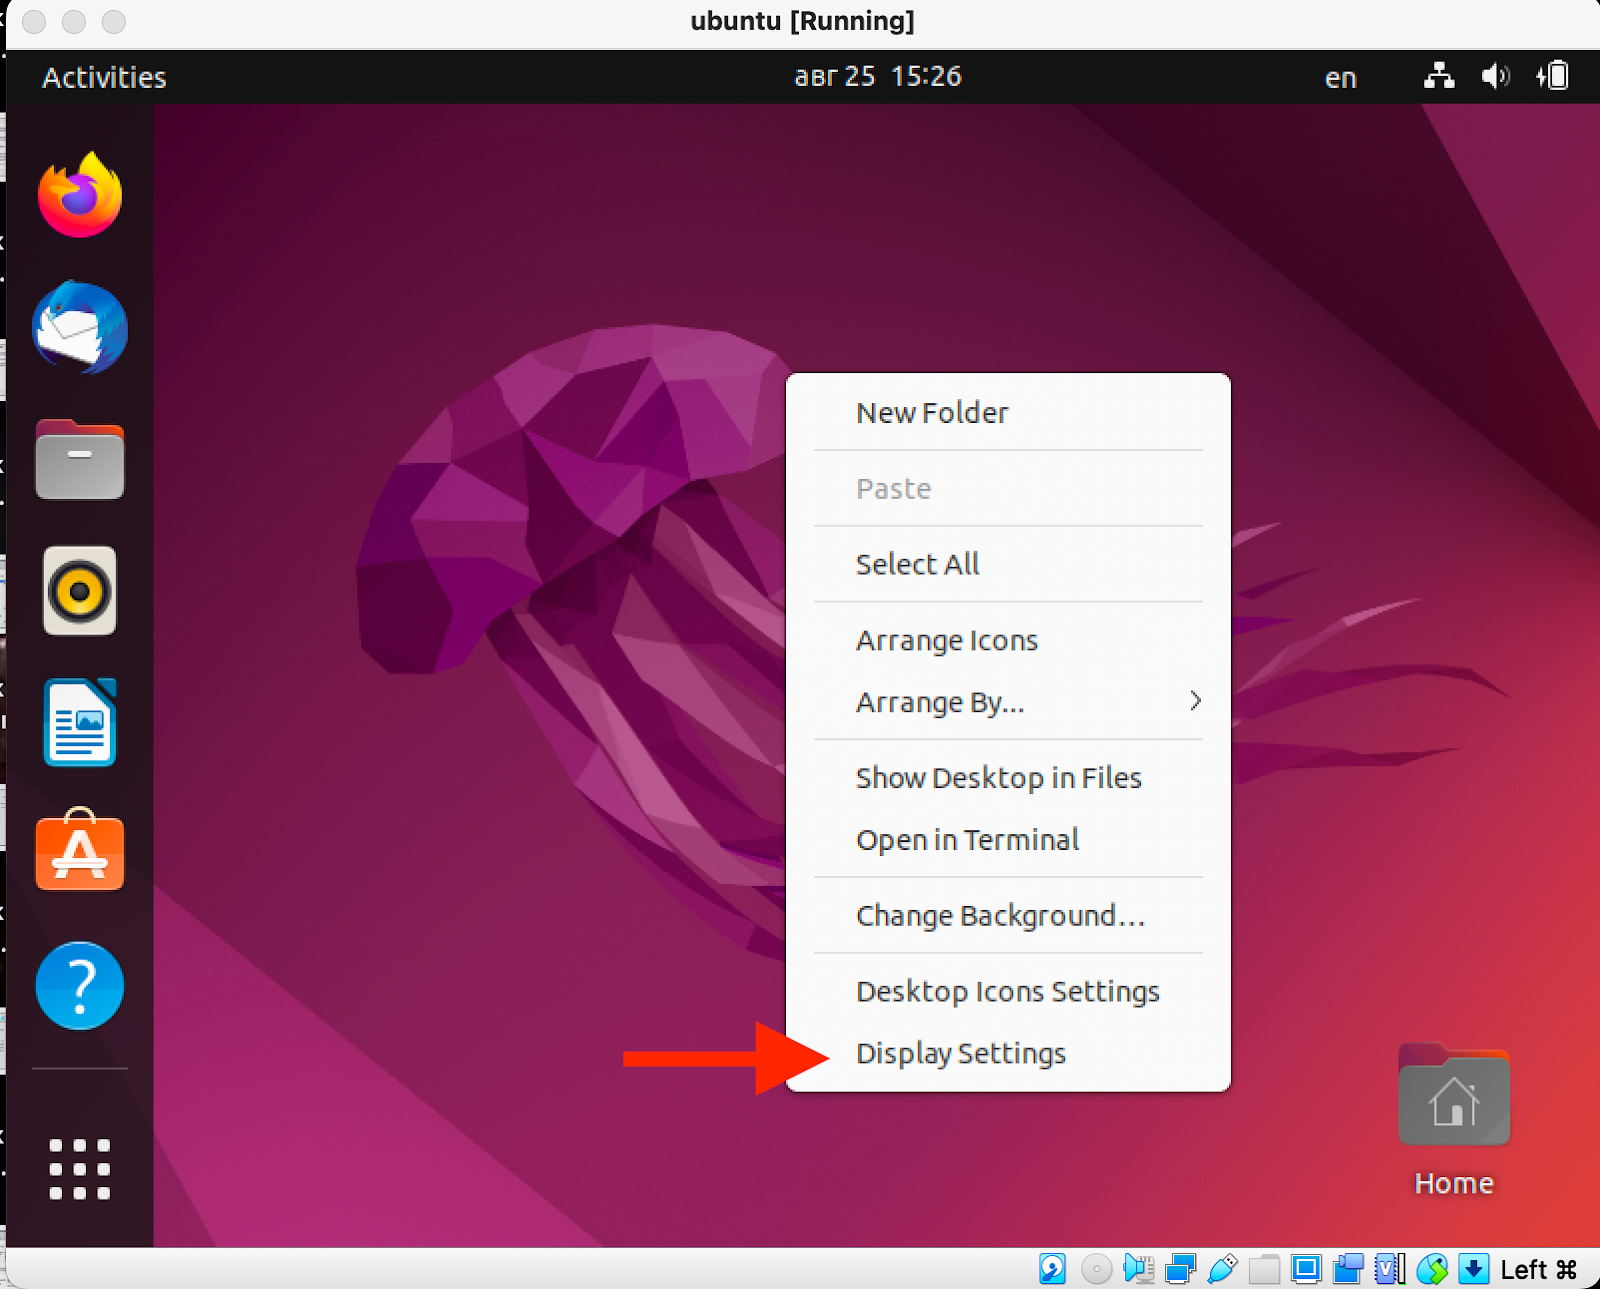Click the battery power status icon
Screen dimensions: 1600x1289
pos(1553,76)
